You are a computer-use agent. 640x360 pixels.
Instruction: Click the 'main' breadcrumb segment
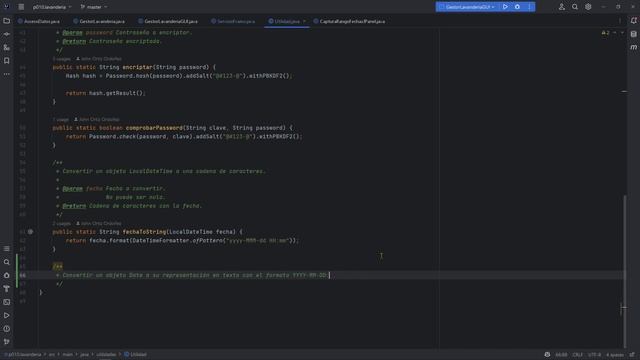[x=67, y=355]
